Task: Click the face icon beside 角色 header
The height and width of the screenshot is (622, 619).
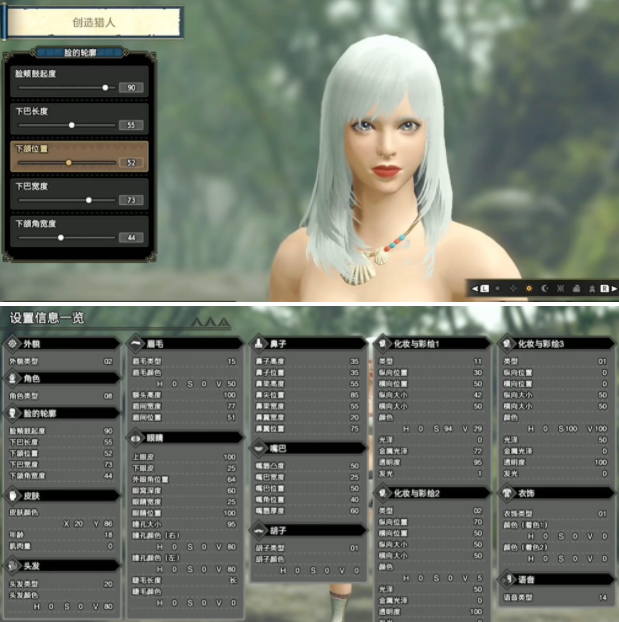Action: coord(13,378)
